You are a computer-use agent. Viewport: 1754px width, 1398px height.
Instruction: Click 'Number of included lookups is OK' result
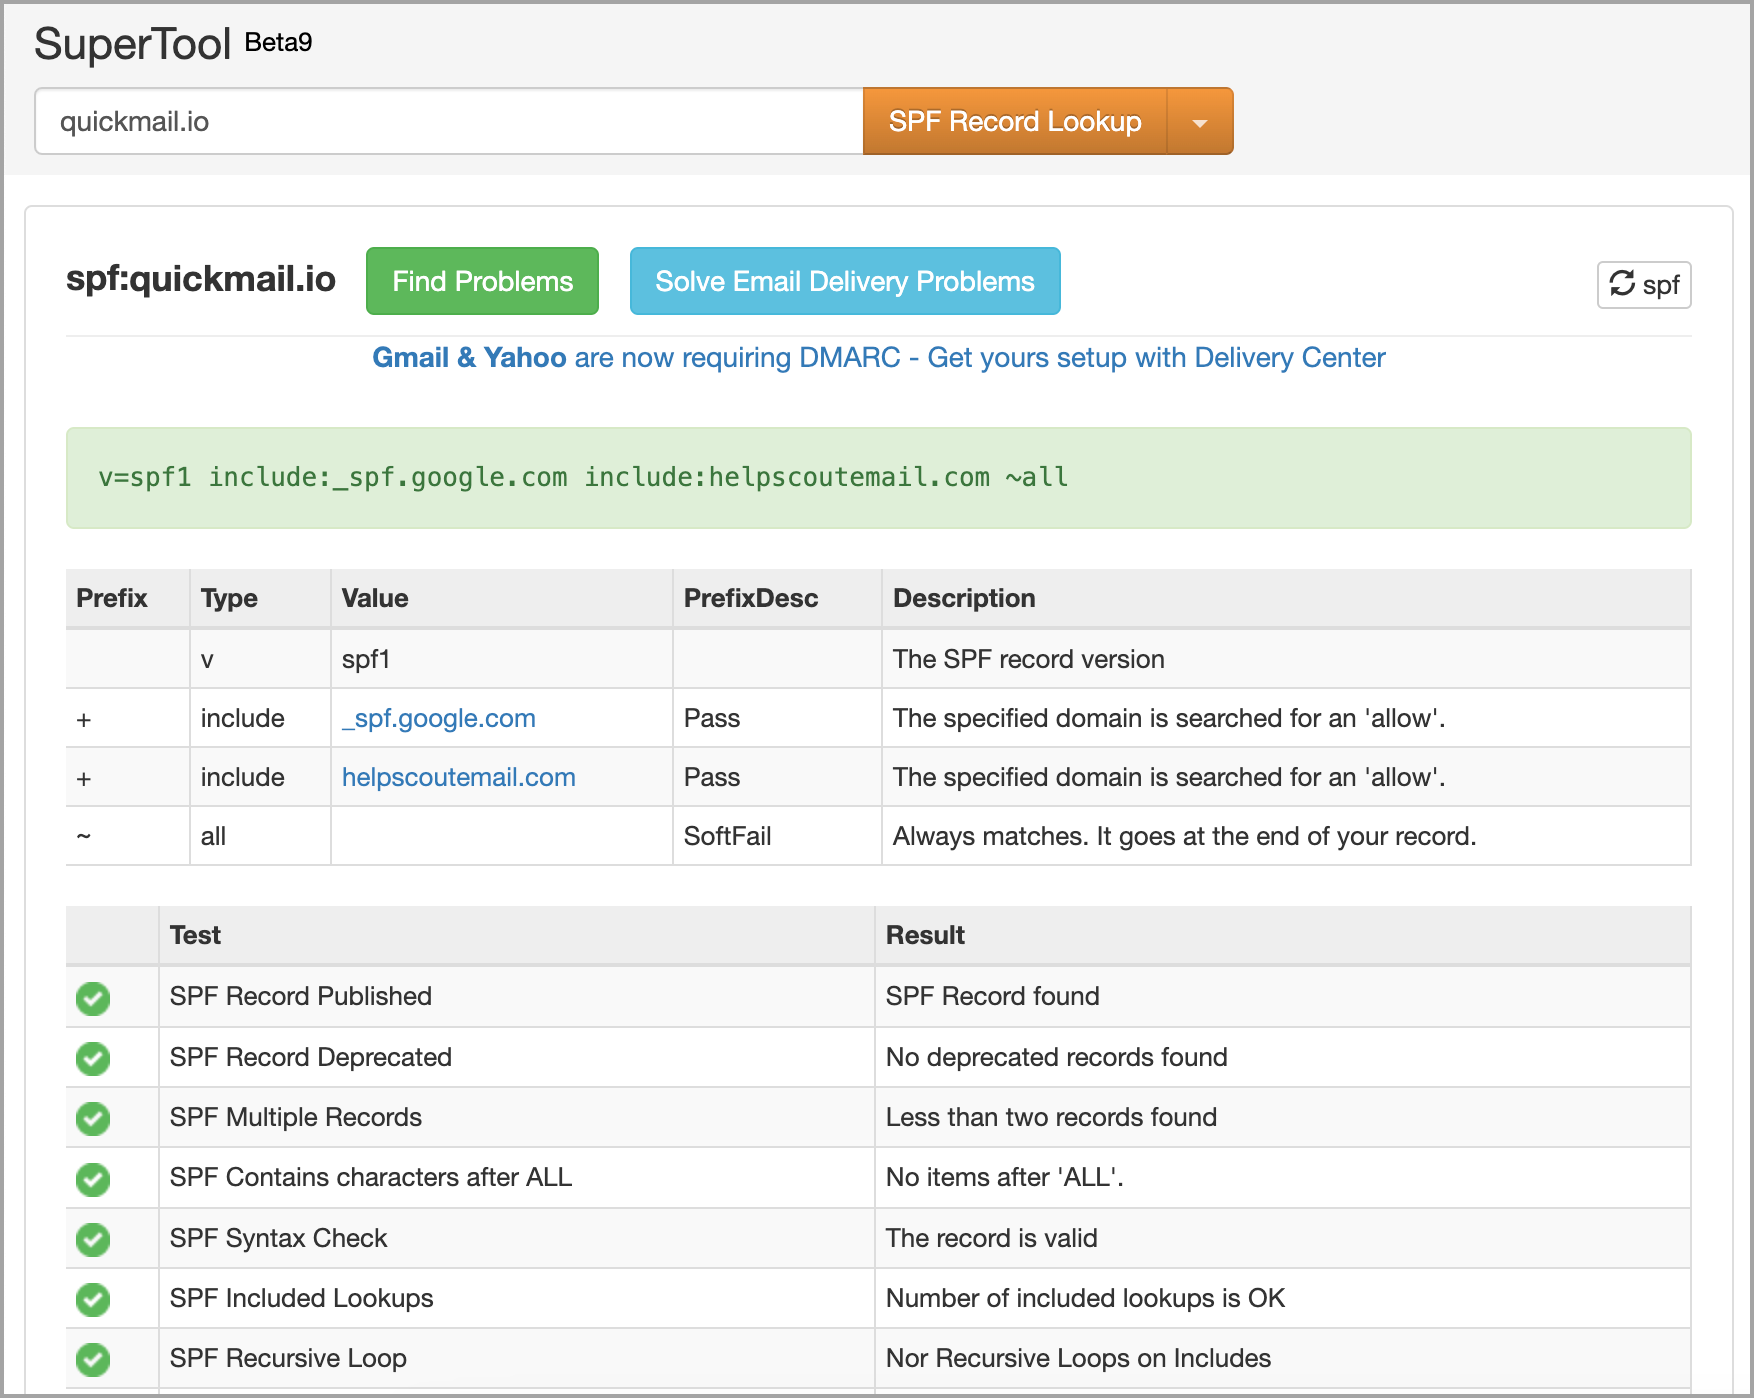[1086, 1298]
